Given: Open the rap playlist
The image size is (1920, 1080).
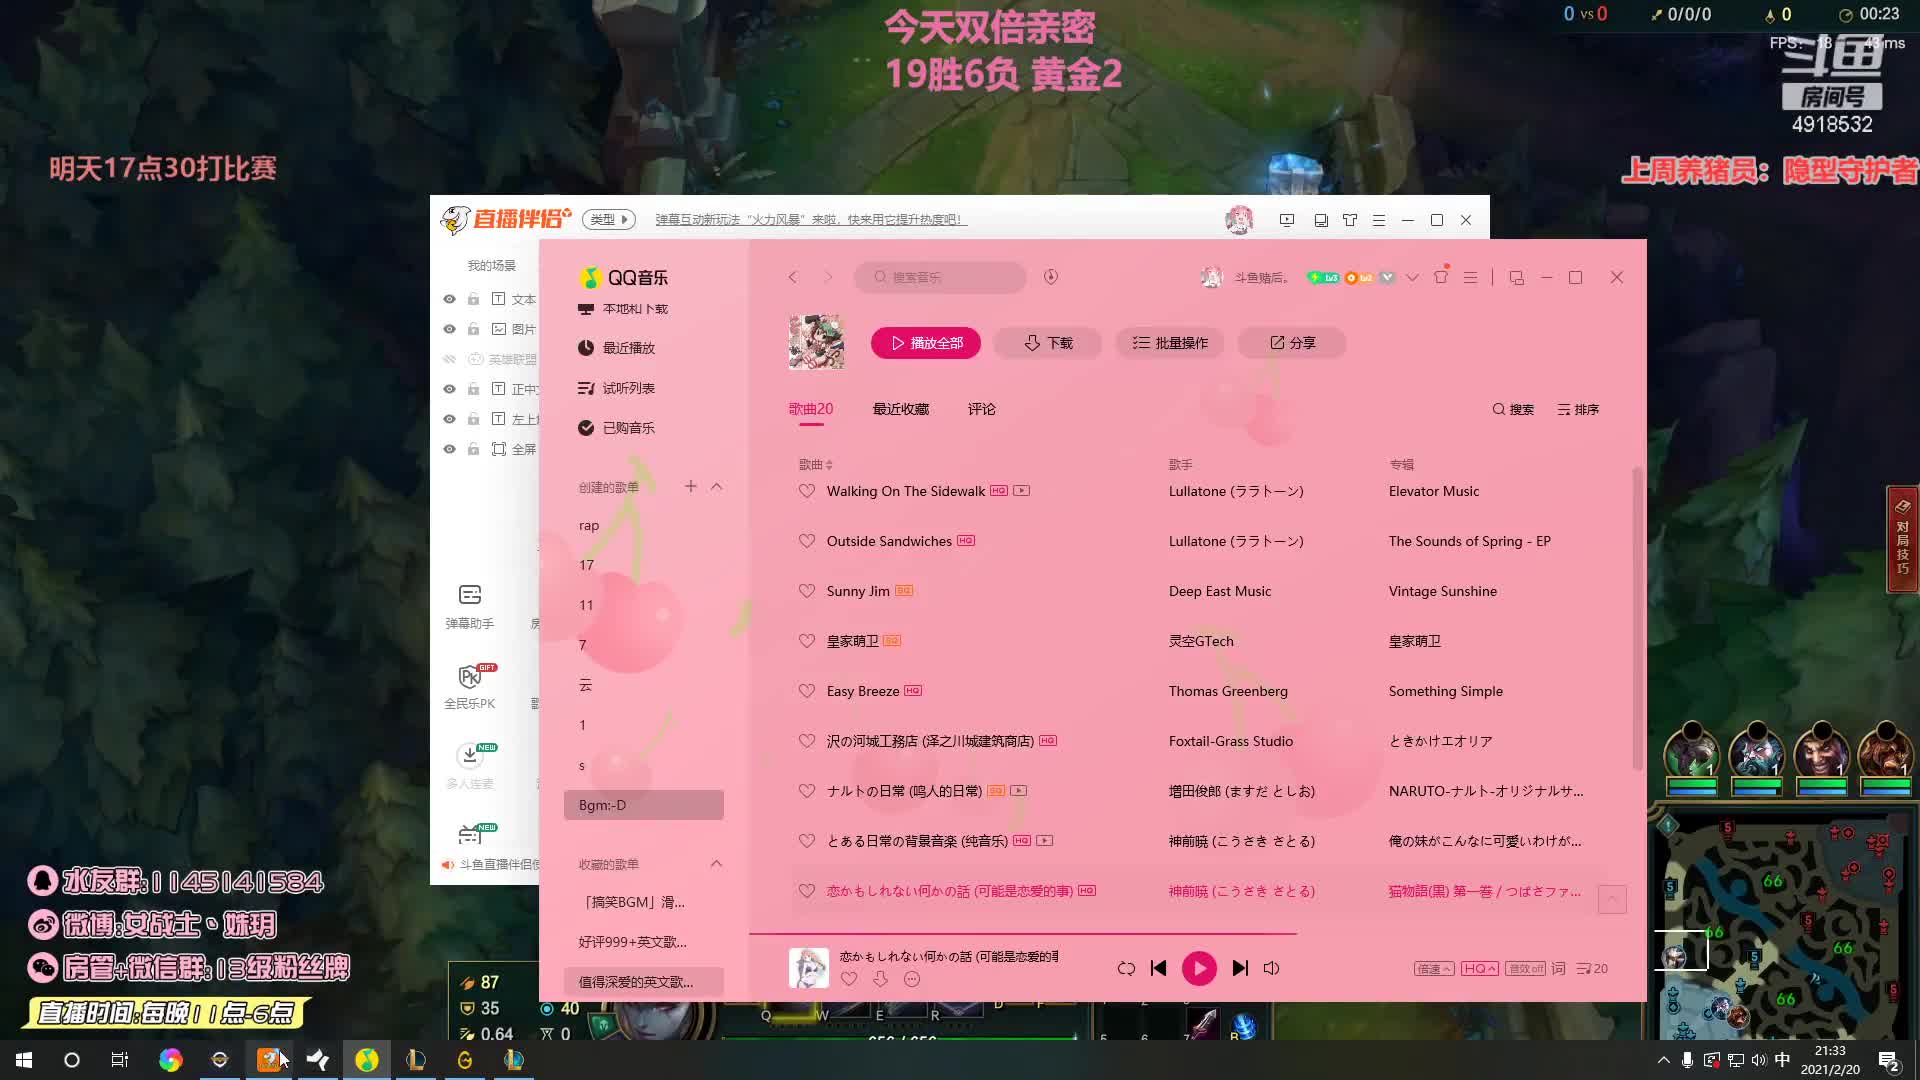Looking at the screenshot, I should pos(589,526).
